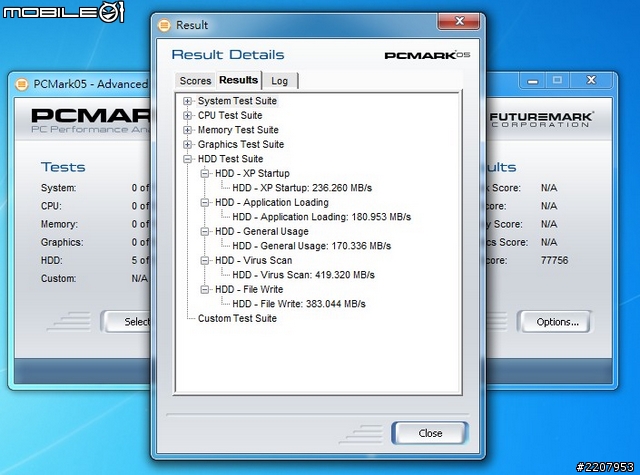The image size is (640, 475).
Task: Select the Memory Test Suite row
Action: (x=238, y=130)
